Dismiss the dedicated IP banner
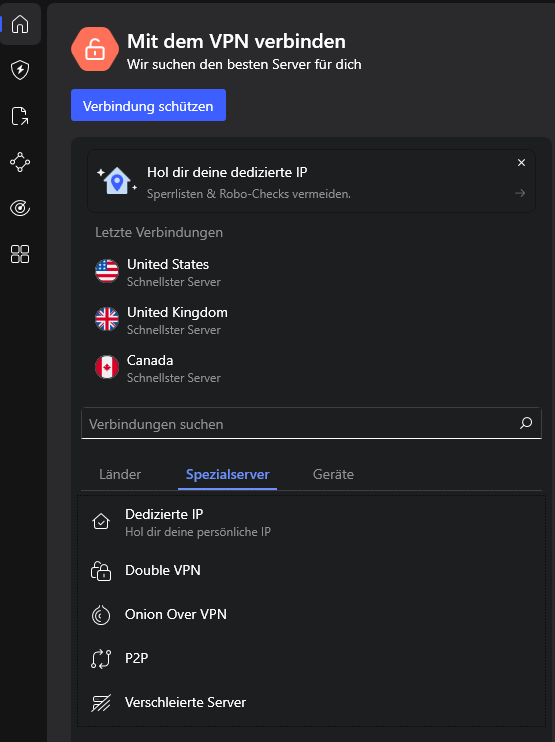The width and height of the screenshot is (555, 742). [x=521, y=163]
